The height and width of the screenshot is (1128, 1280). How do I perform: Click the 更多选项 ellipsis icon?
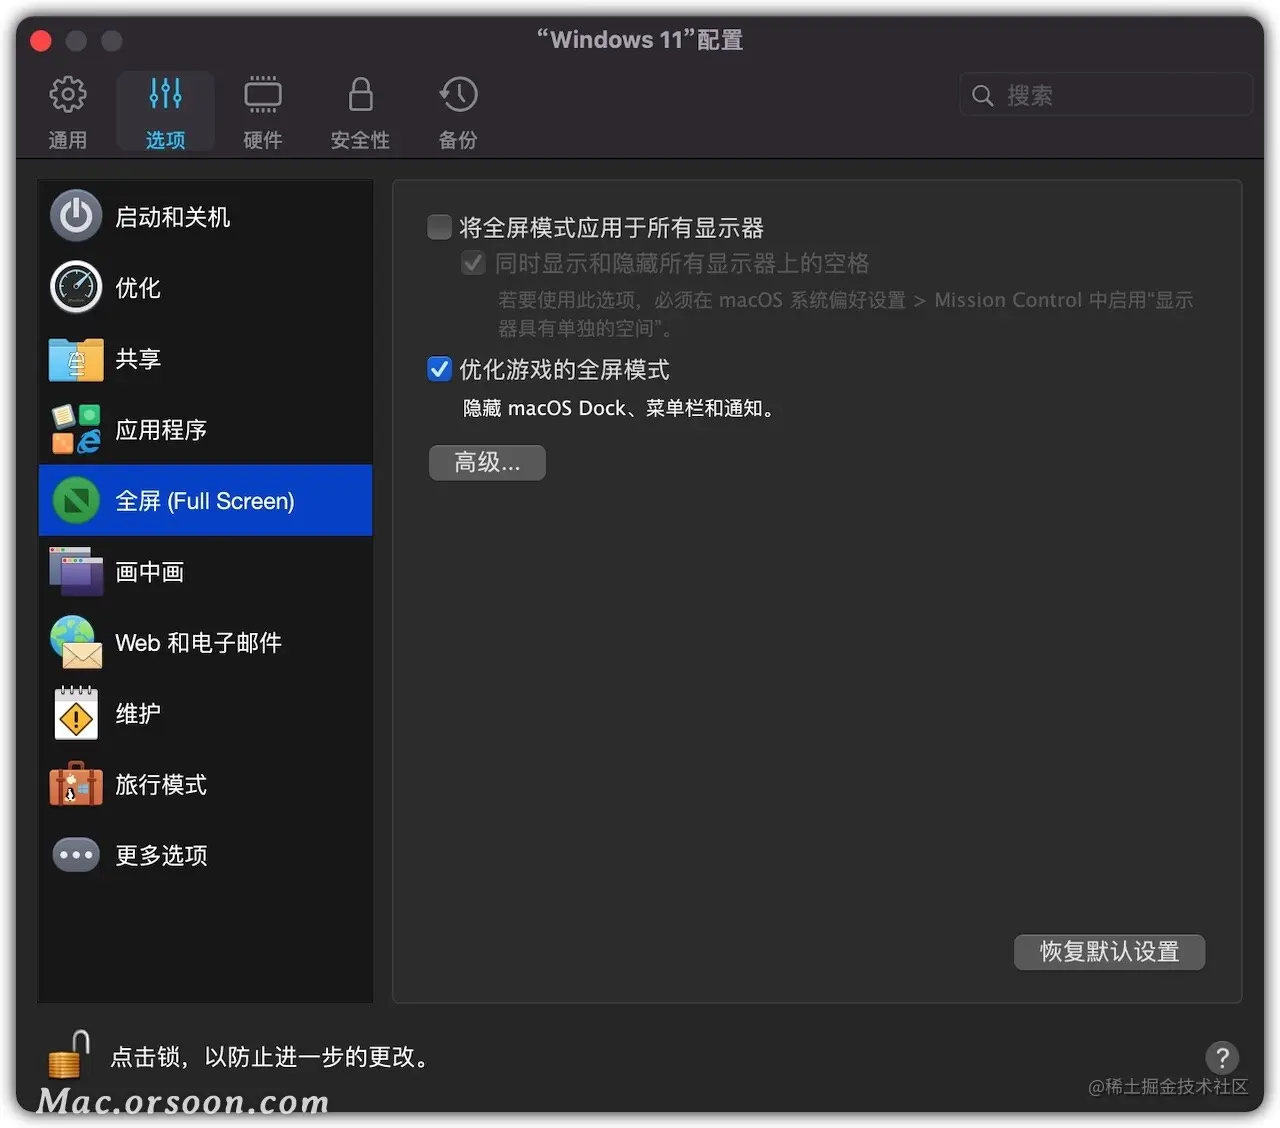pyautogui.click(x=76, y=855)
